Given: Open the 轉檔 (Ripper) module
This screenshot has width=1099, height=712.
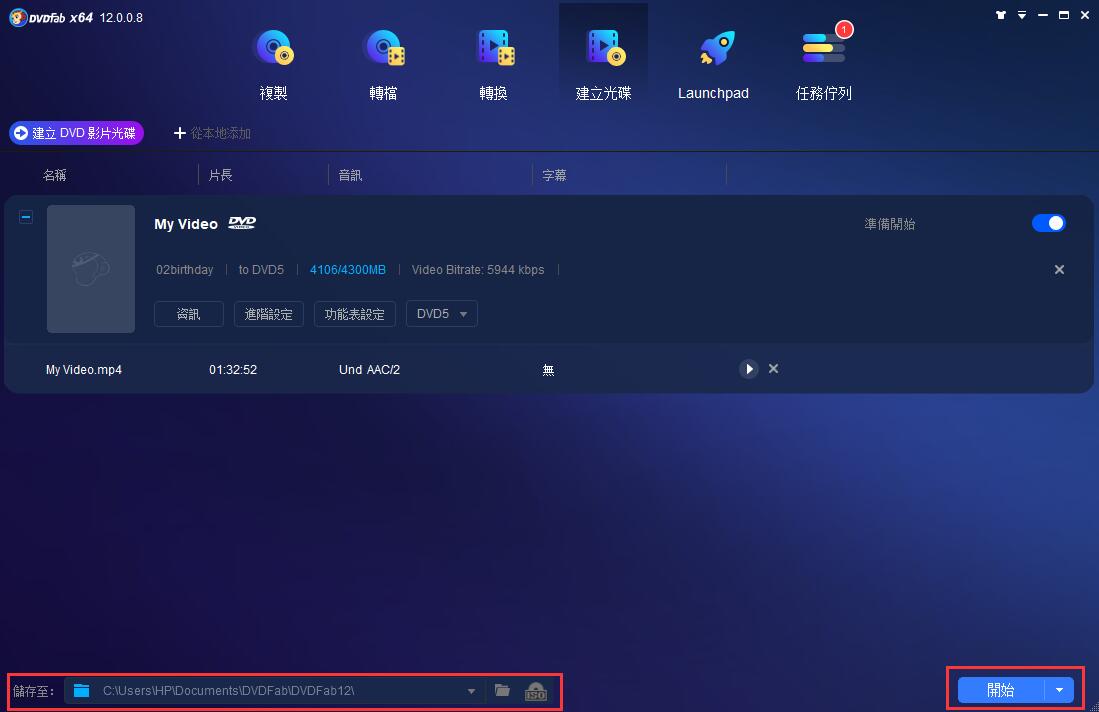Looking at the screenshot, I should 383,64.
